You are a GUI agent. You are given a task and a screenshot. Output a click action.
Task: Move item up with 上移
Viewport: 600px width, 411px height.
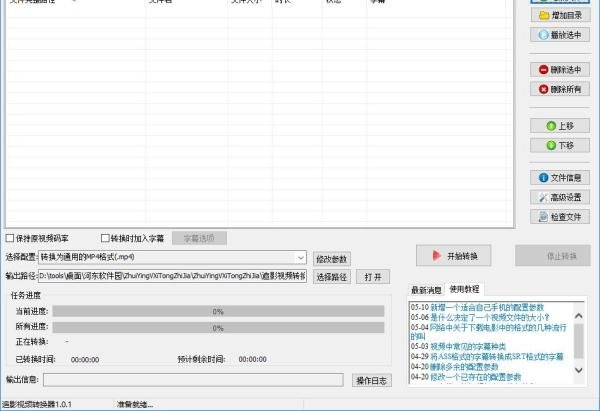pyautogui.click(x=560, y=126)
